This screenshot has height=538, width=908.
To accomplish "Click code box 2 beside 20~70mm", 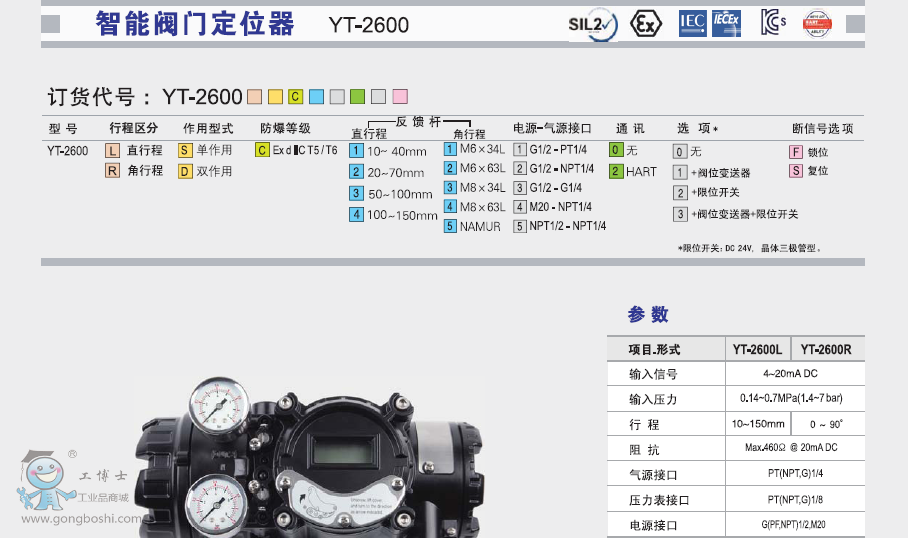I will (356, 172).
